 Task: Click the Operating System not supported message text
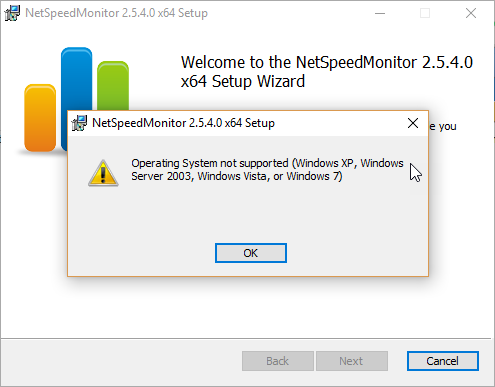267,170
